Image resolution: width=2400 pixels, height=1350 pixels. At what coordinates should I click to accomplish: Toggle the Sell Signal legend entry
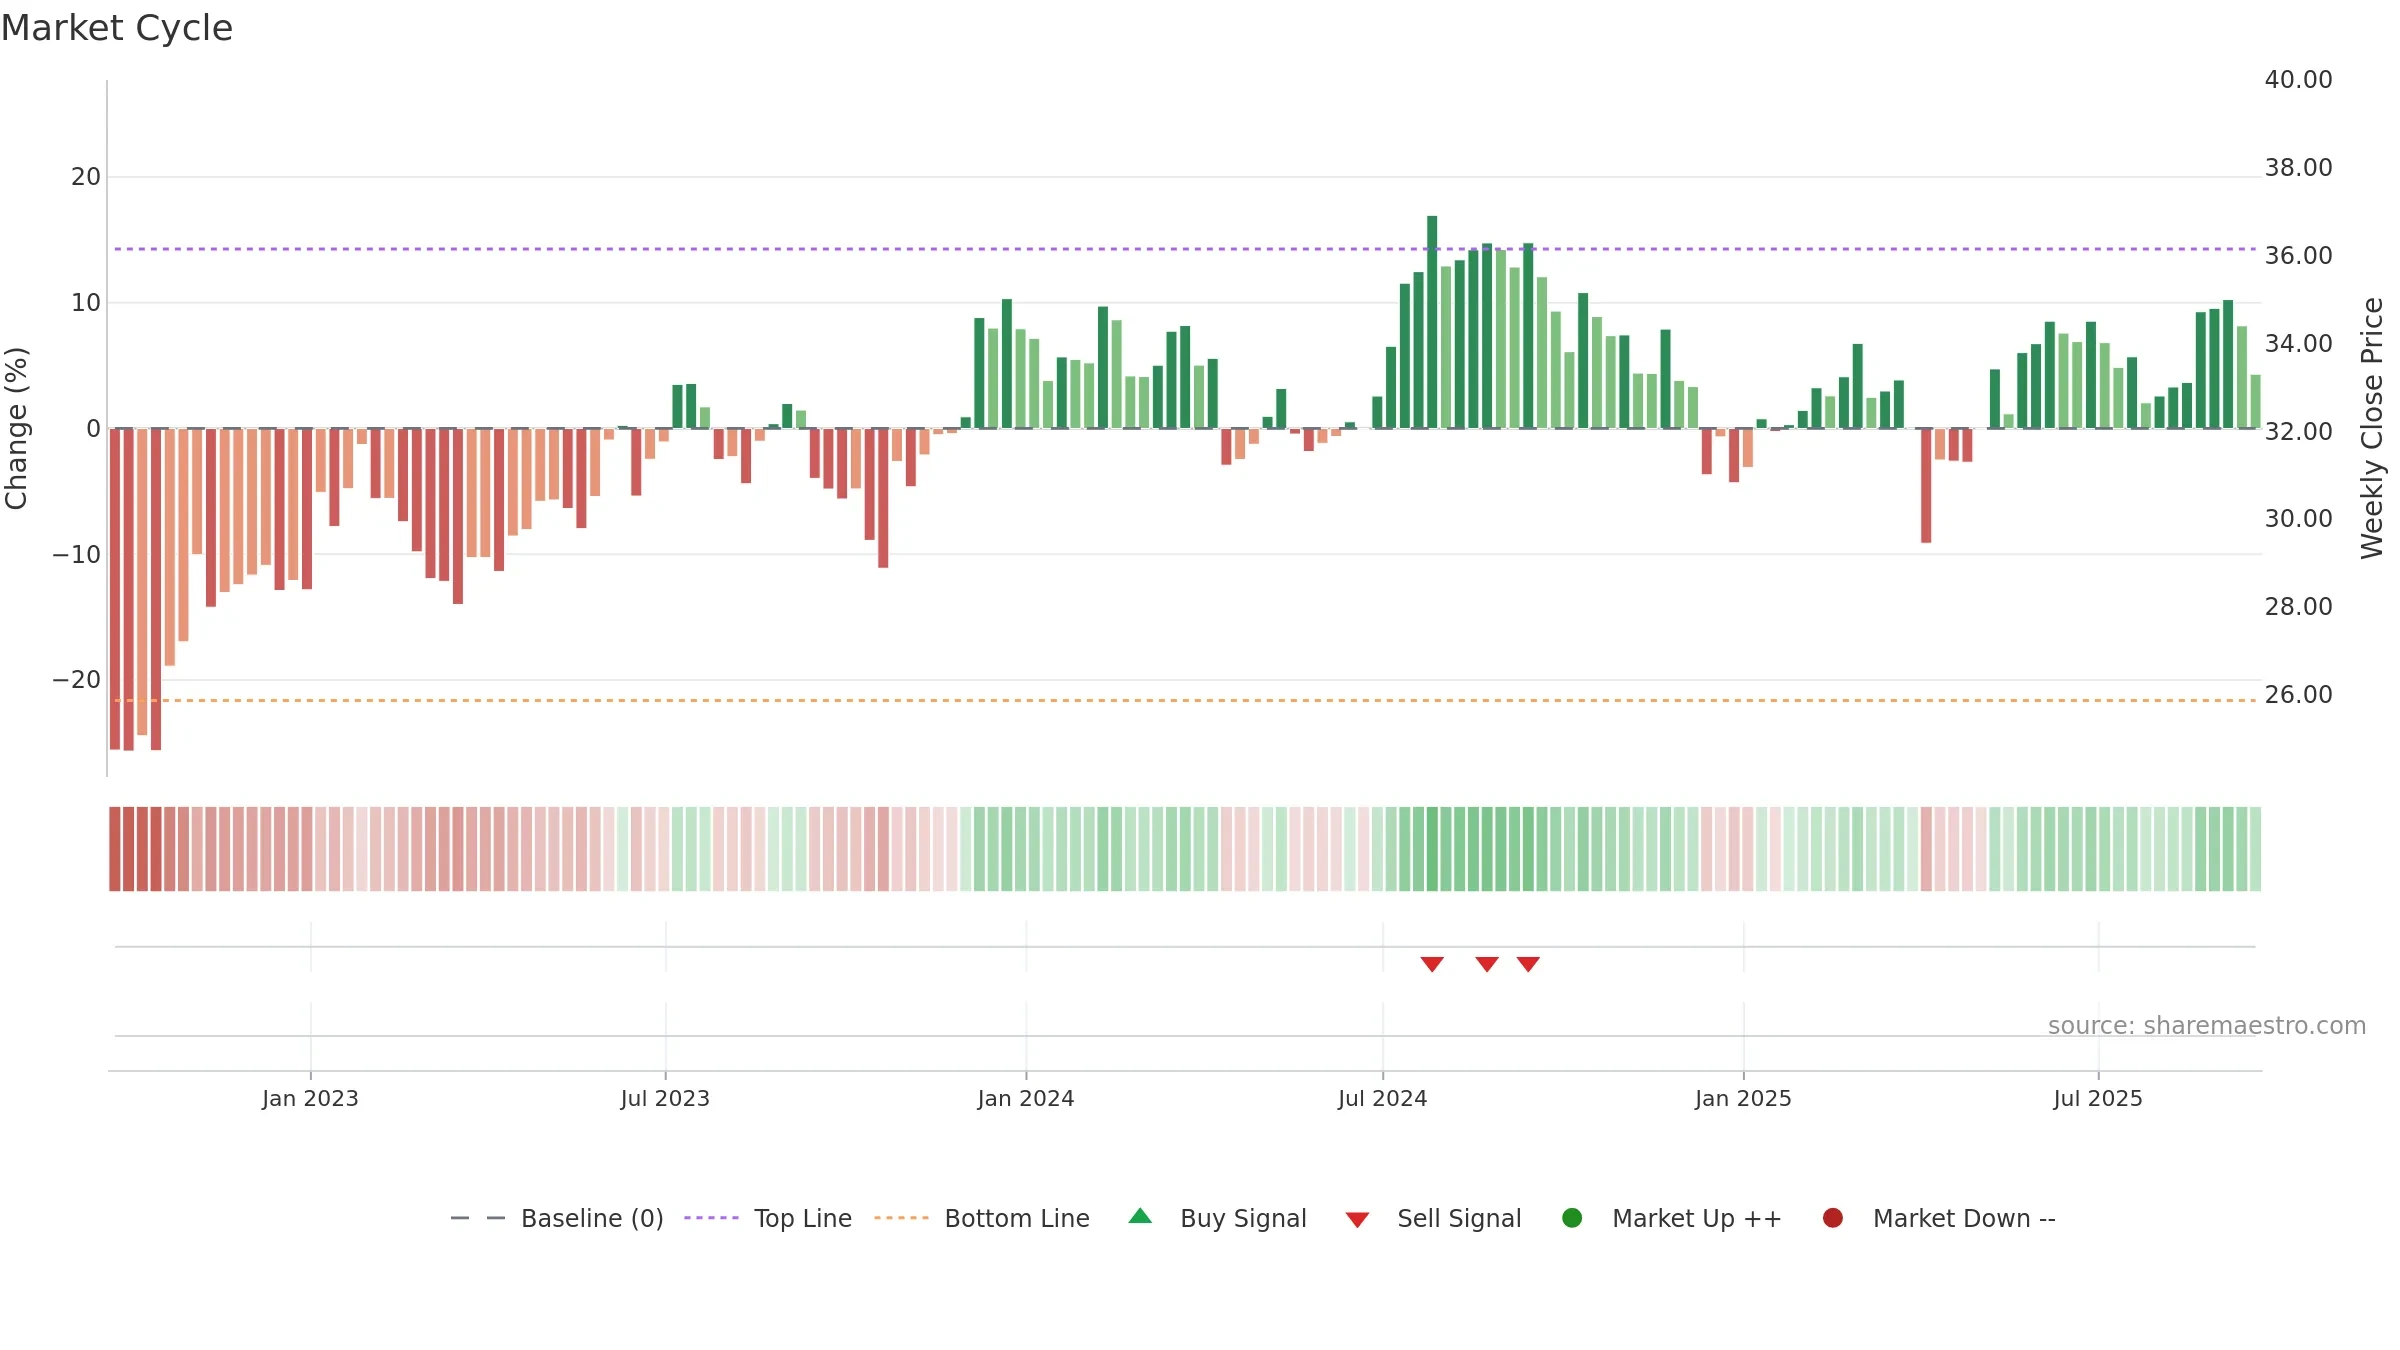1433,1218
